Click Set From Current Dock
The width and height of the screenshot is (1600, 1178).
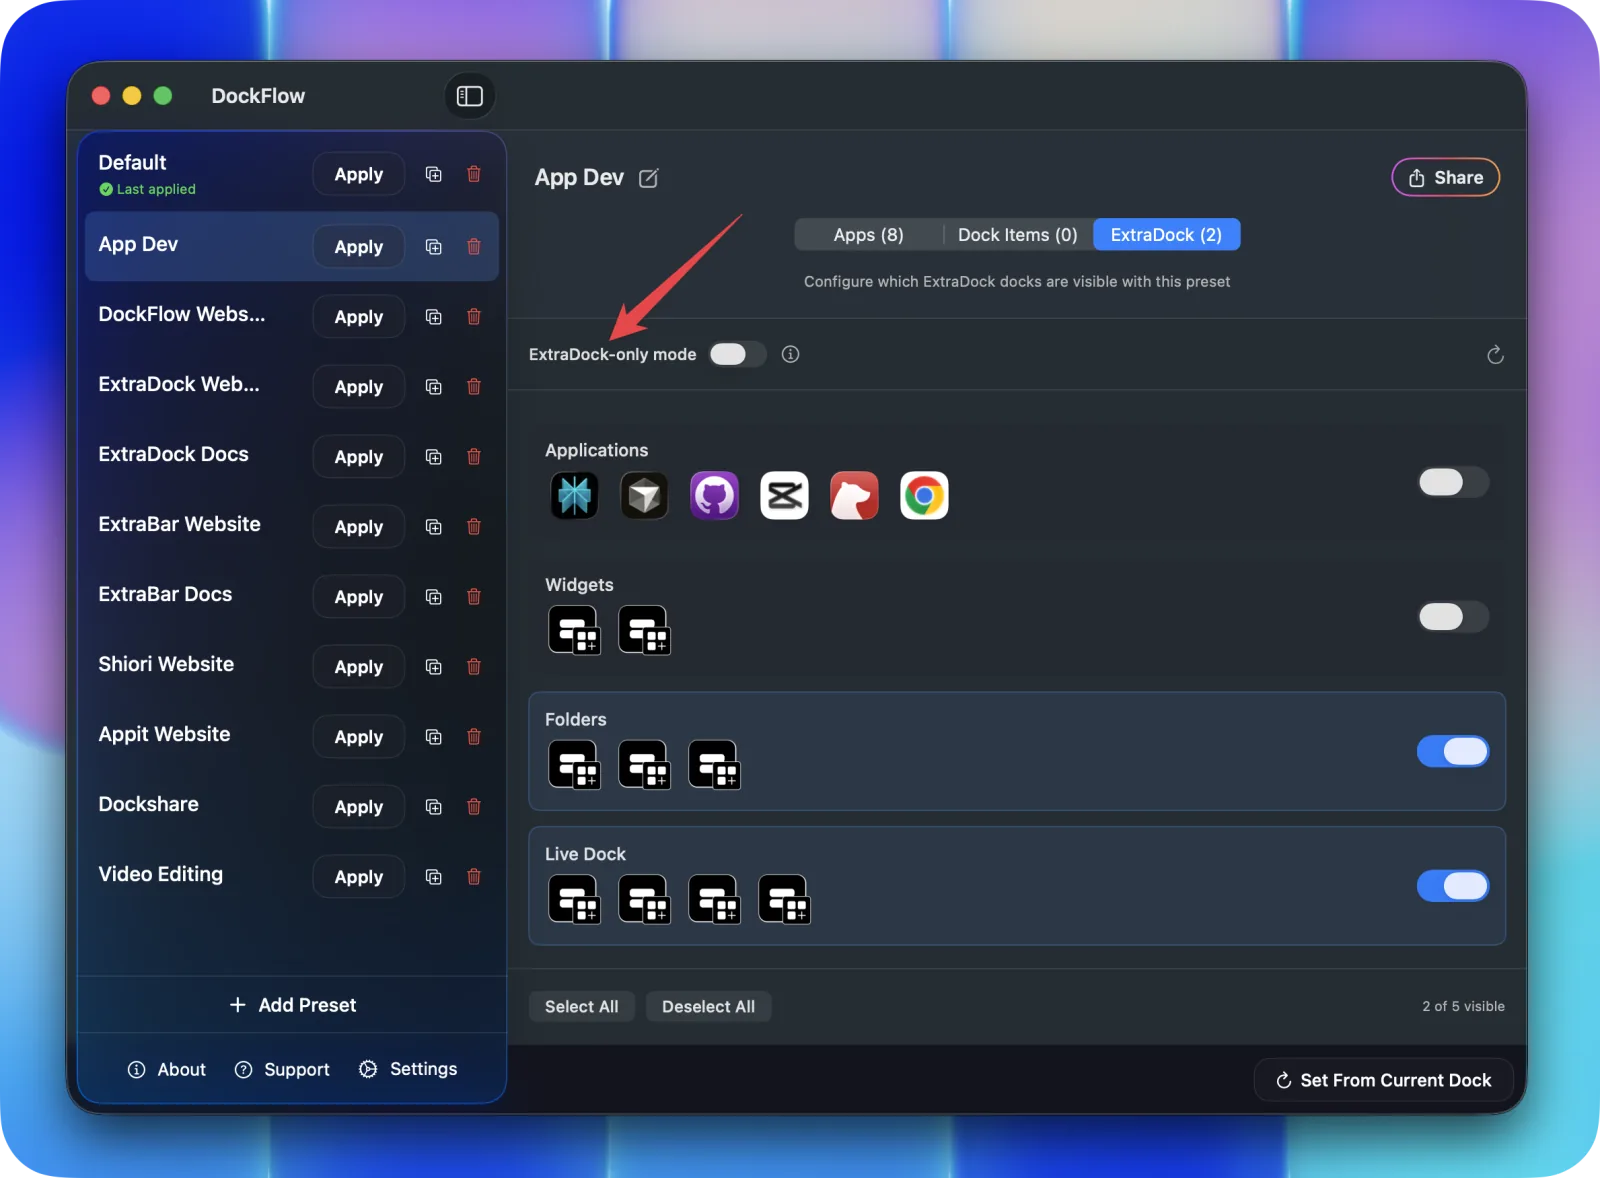(x=1383, y=1080)
